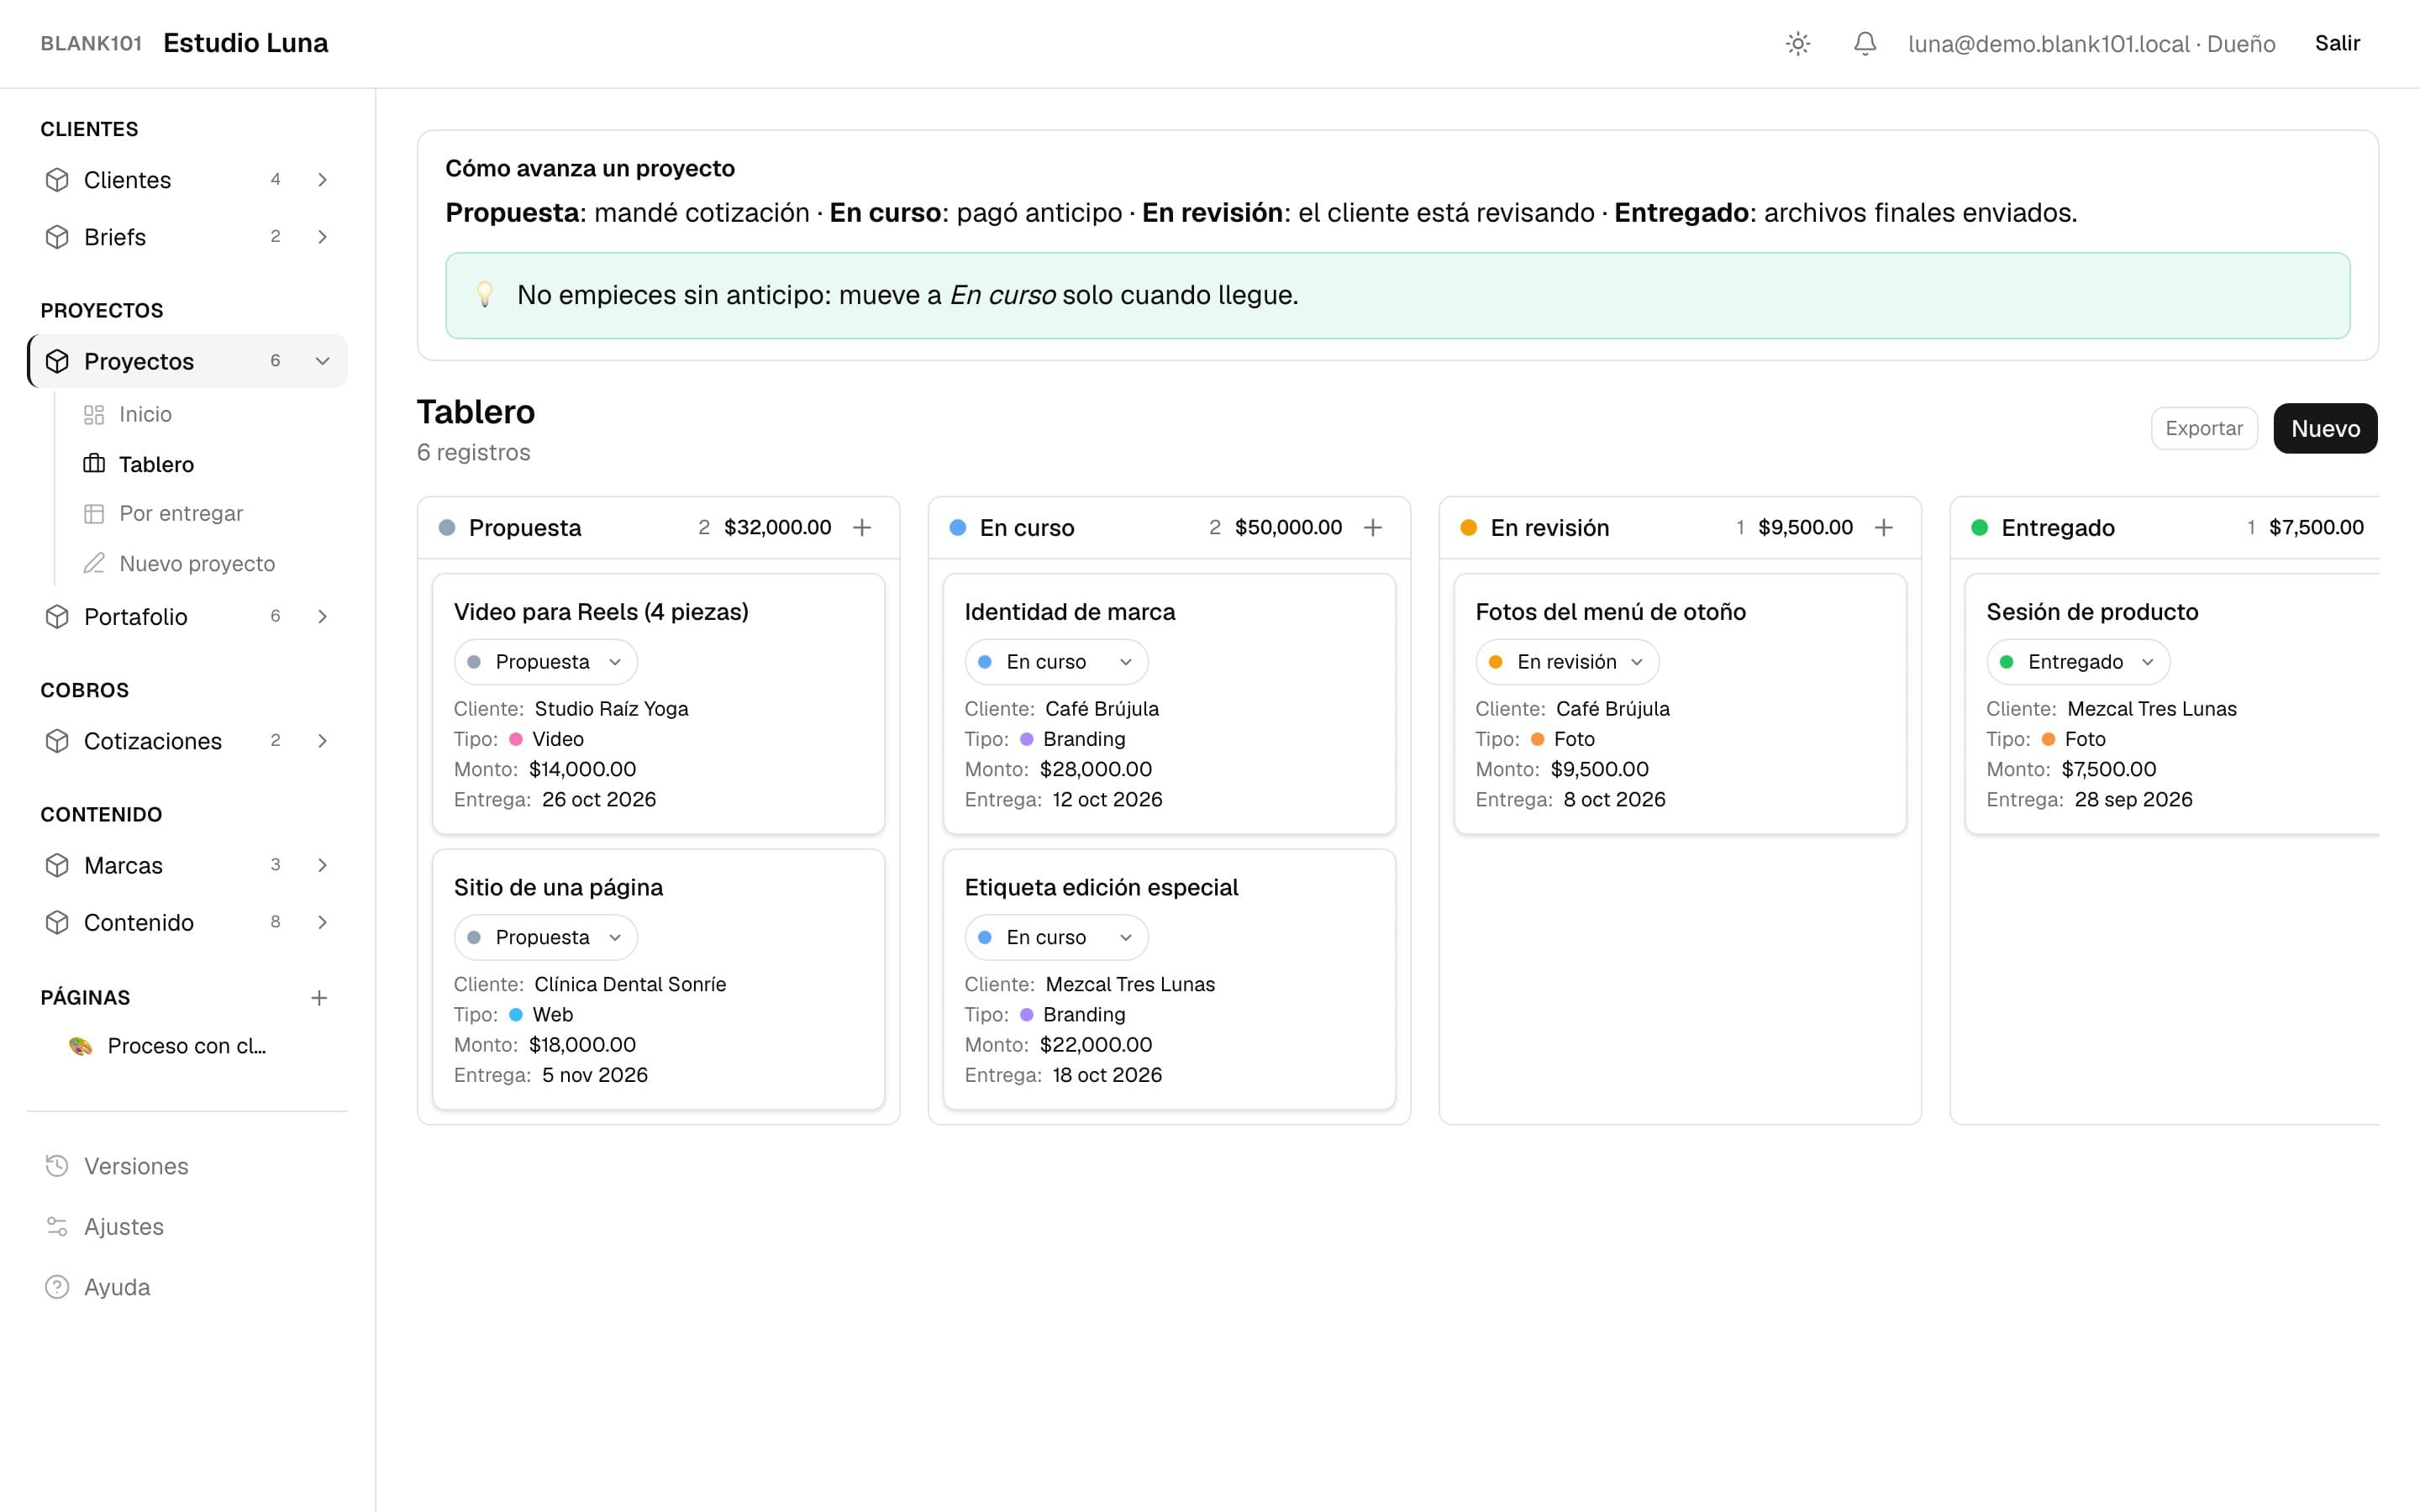Click the Exportar button
The height and width of the screenshot is (1512, 2420).
pyautogui.click(x=2204, y=428)
